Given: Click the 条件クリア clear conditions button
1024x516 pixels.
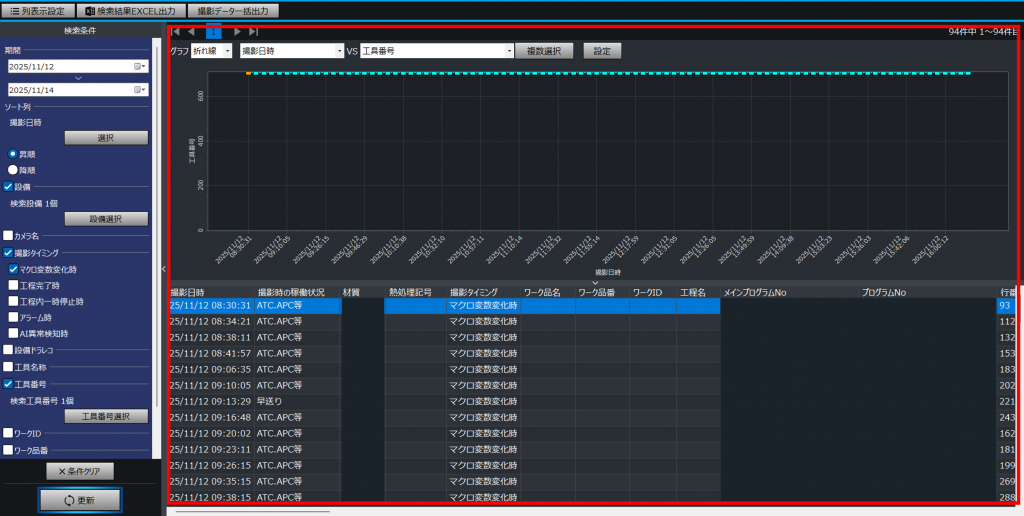Looking at the screenshot, I should click(79, 471).
